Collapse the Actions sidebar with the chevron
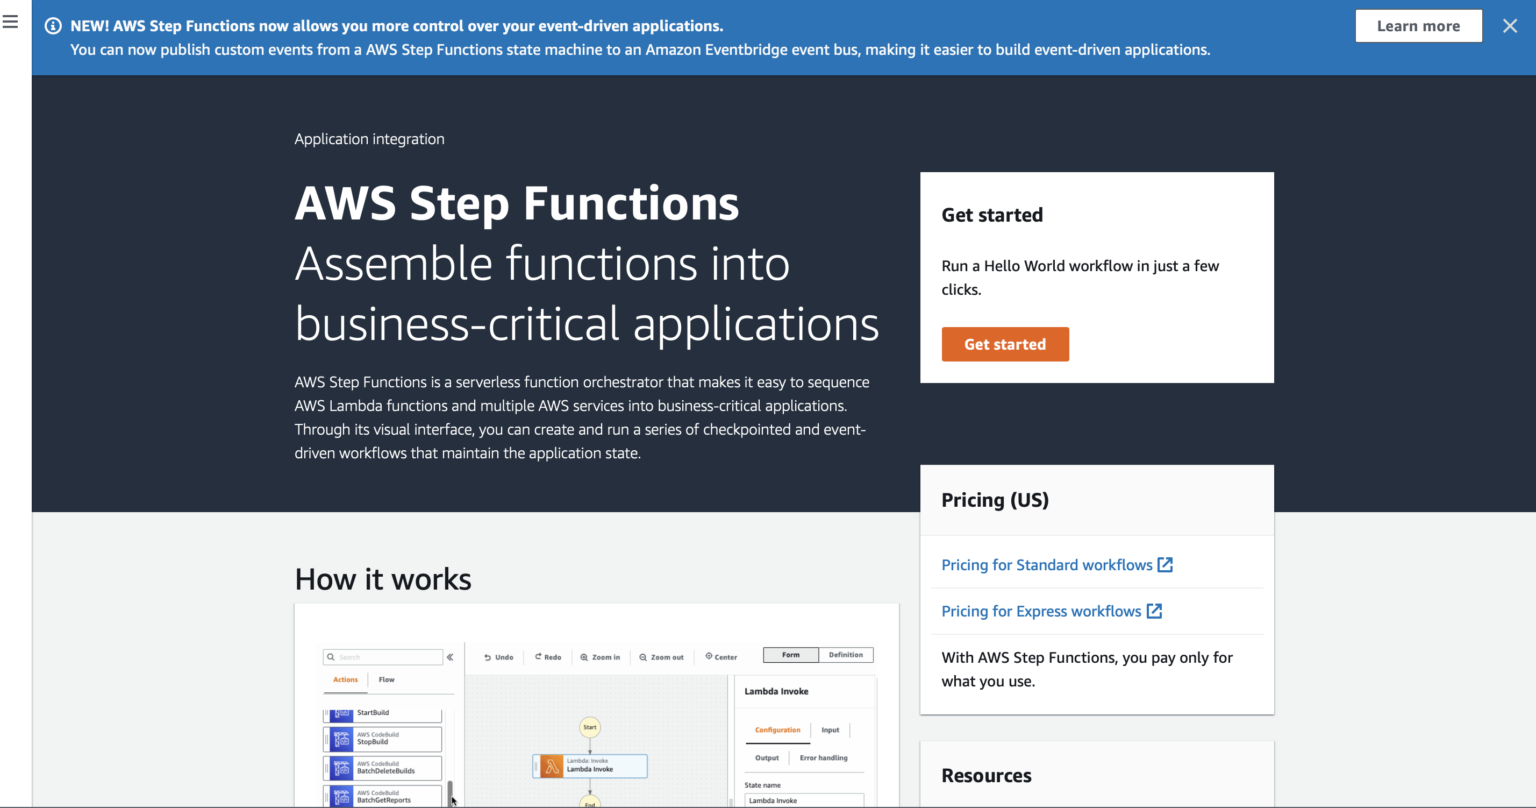Image resolution: width=1536 pixels, height=808 pixels. 450,658
